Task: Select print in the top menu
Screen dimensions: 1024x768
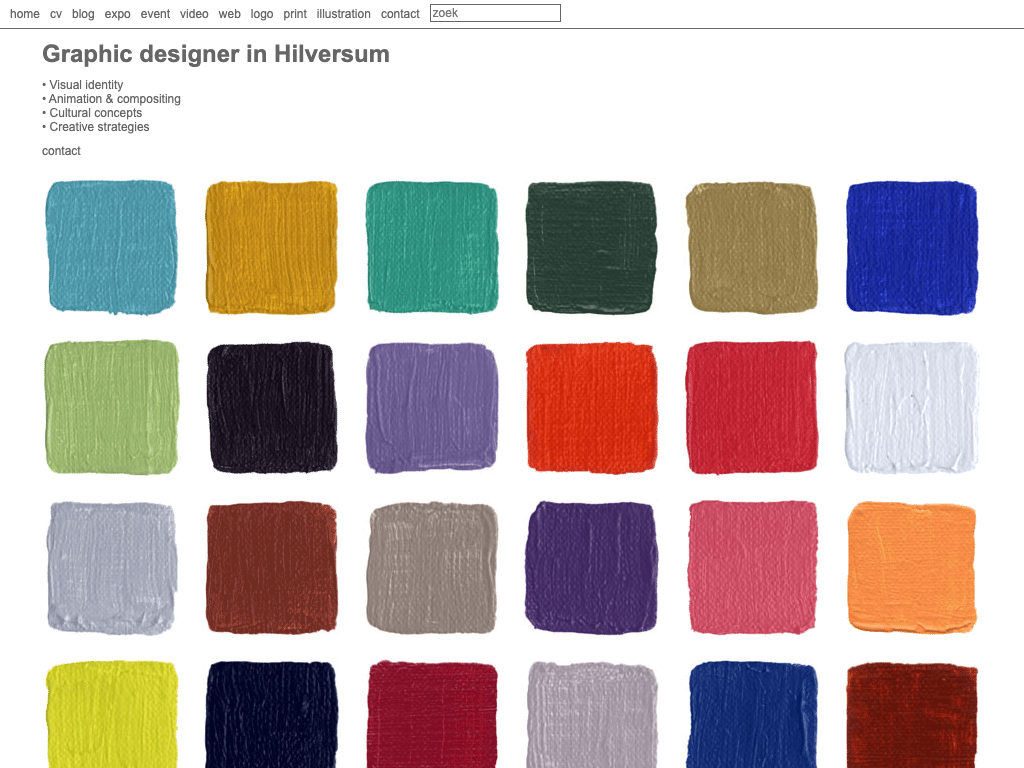Action: 295,14
